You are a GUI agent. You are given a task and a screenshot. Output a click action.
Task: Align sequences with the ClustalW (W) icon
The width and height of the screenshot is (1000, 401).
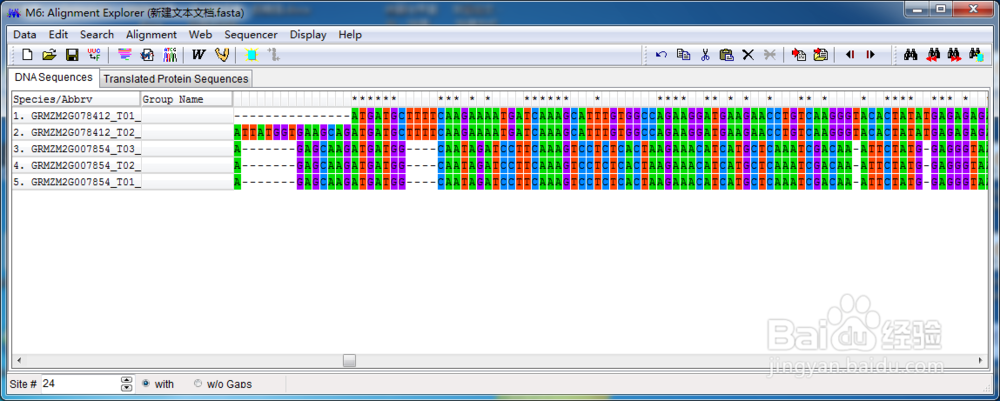pyautogui.click(x=198, y=55)
